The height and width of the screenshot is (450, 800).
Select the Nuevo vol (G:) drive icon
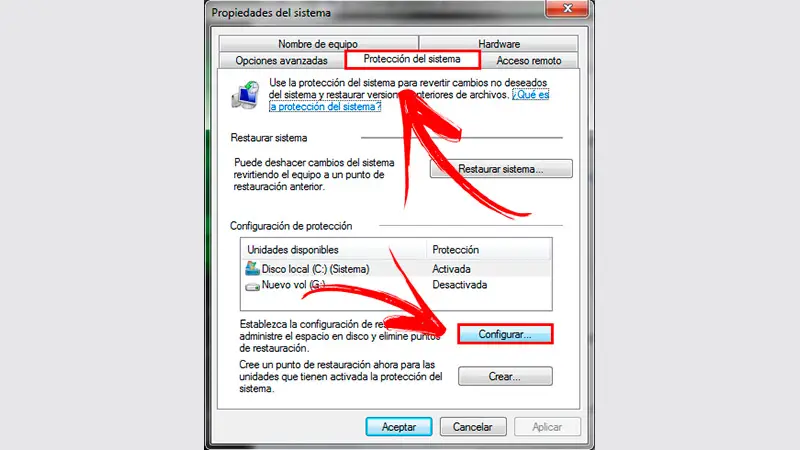click(x=252, y=286)
